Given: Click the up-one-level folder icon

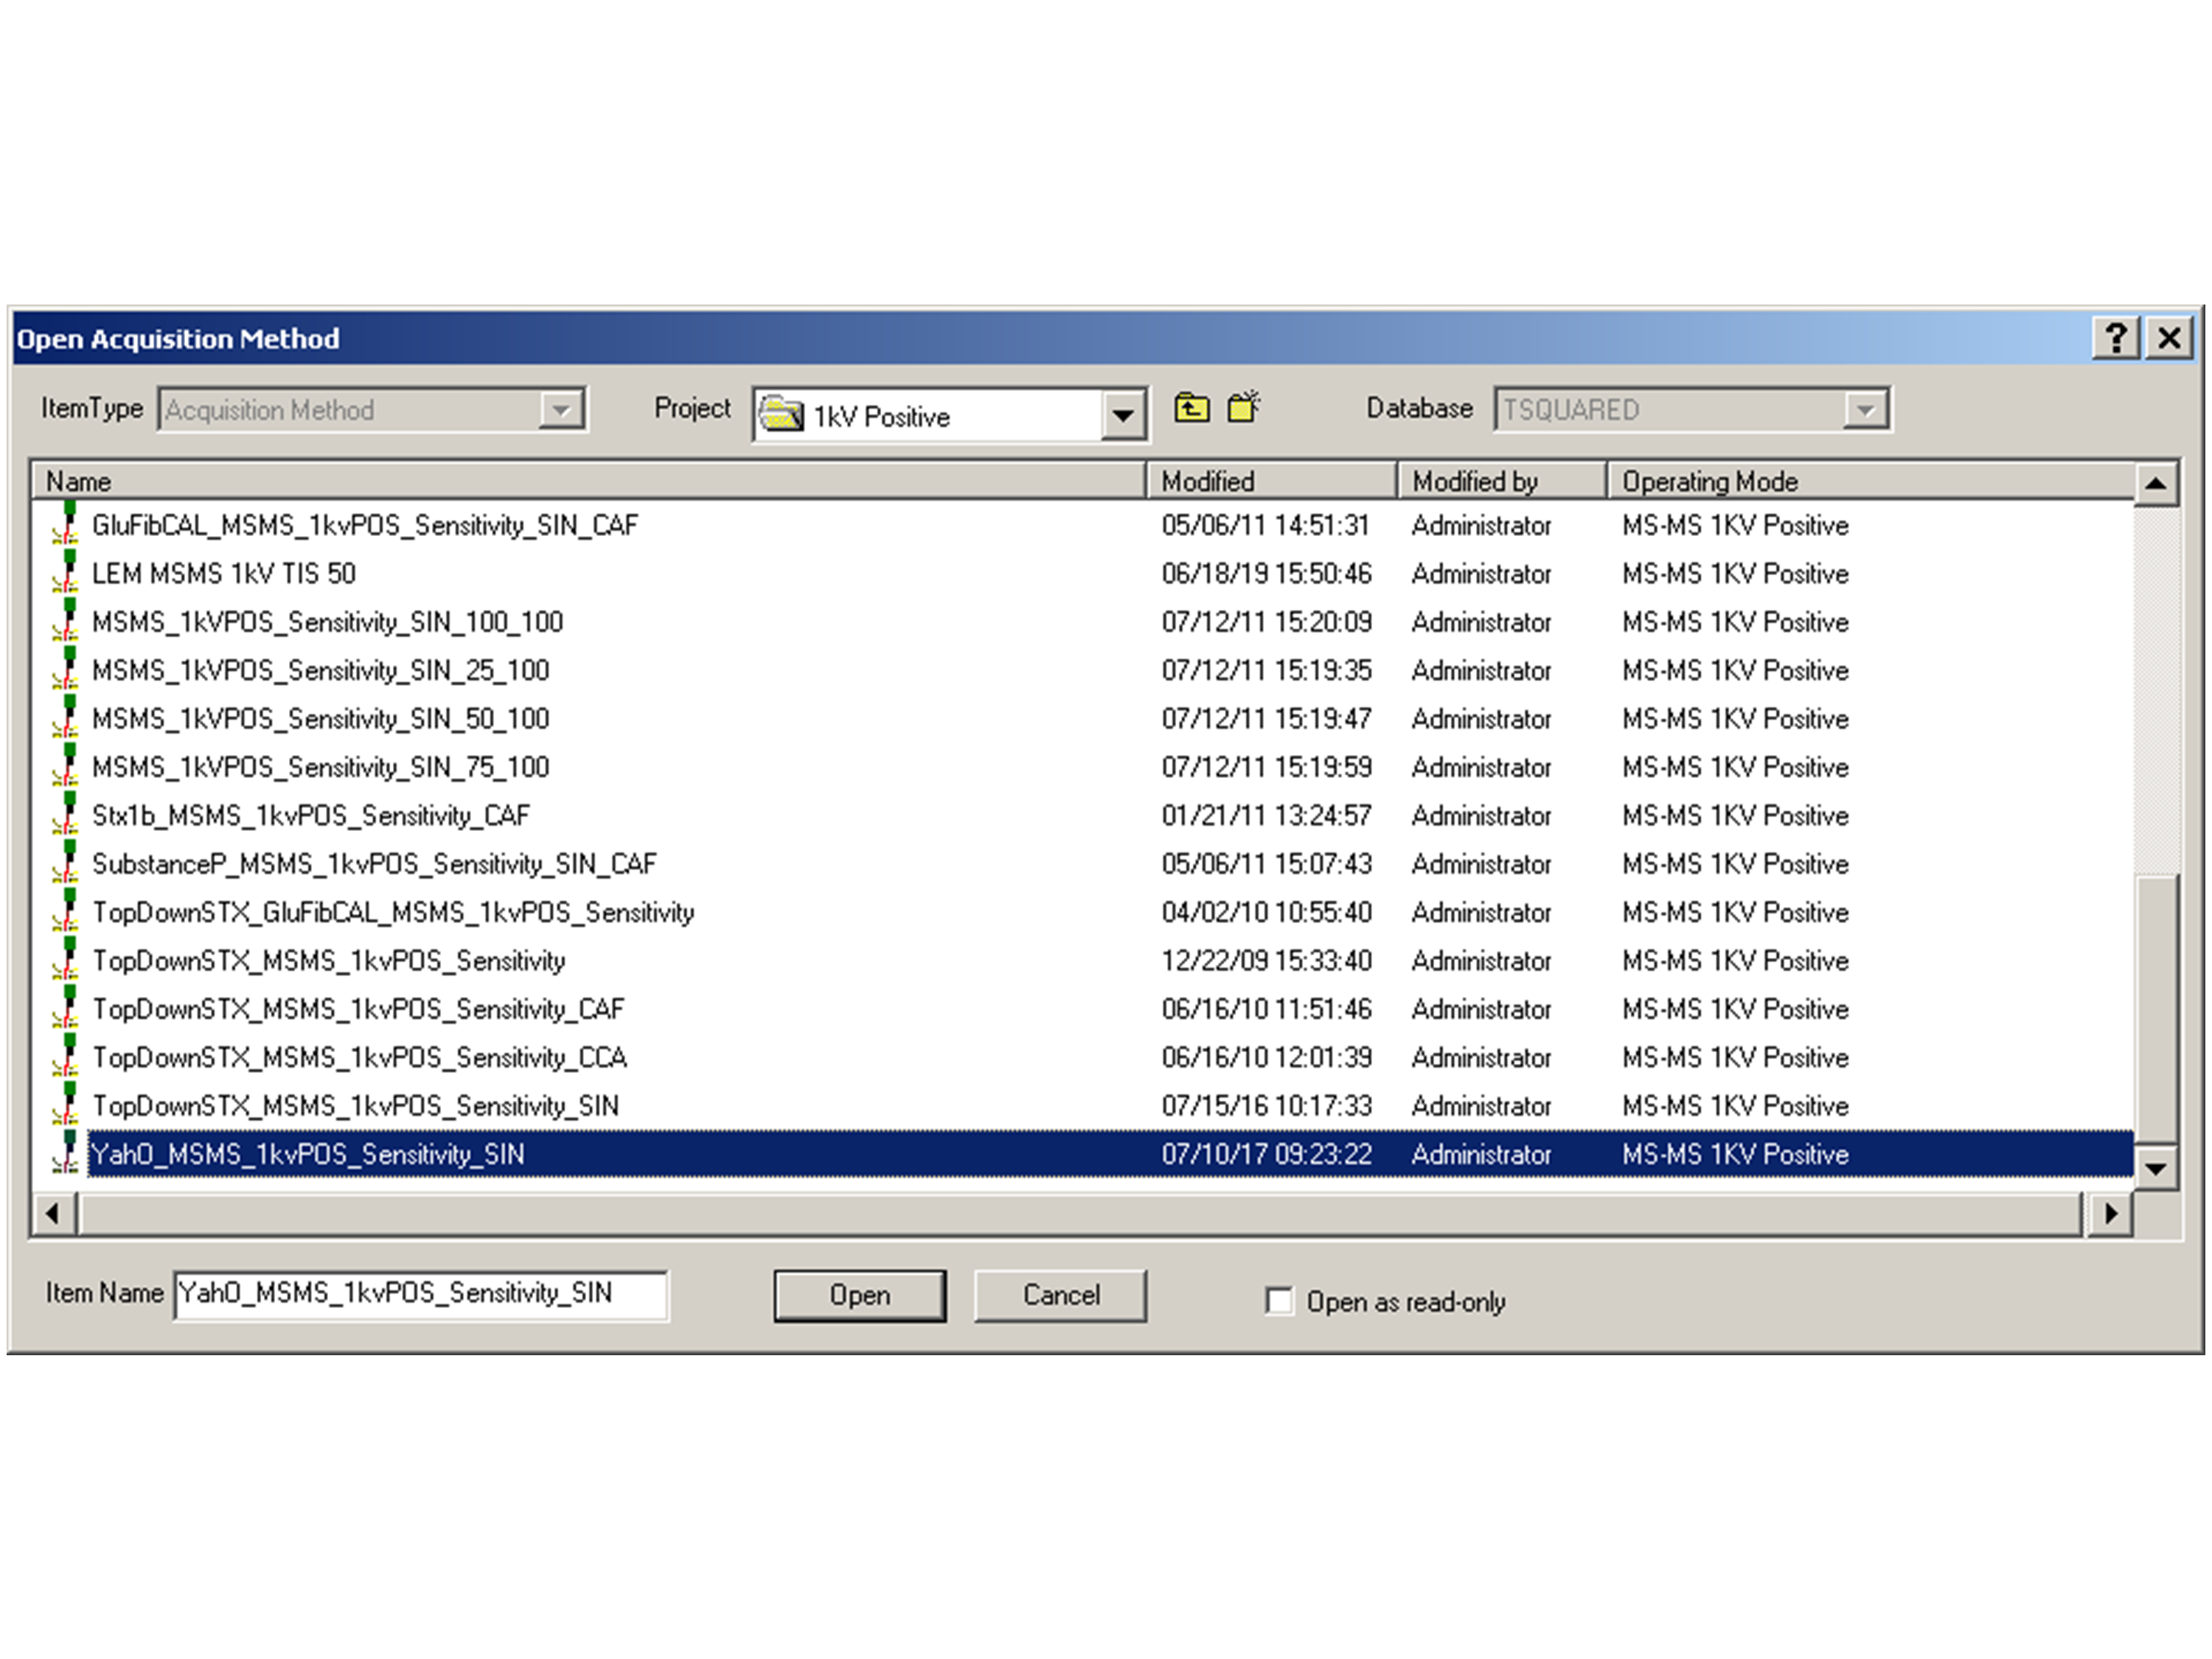Looking at the screenshot, I should pyautogui.click(x=1191, y=408).
